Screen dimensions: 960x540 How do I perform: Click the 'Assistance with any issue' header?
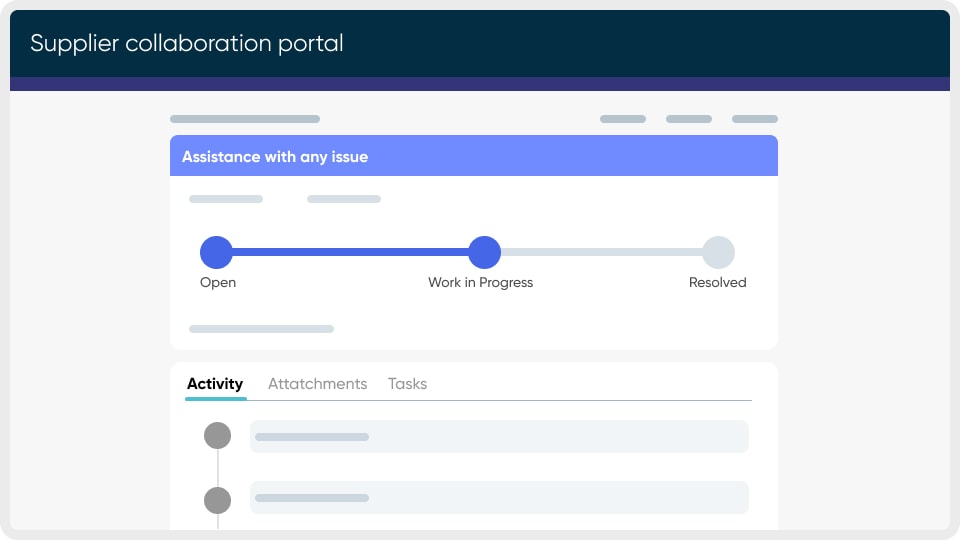[274, 157]
